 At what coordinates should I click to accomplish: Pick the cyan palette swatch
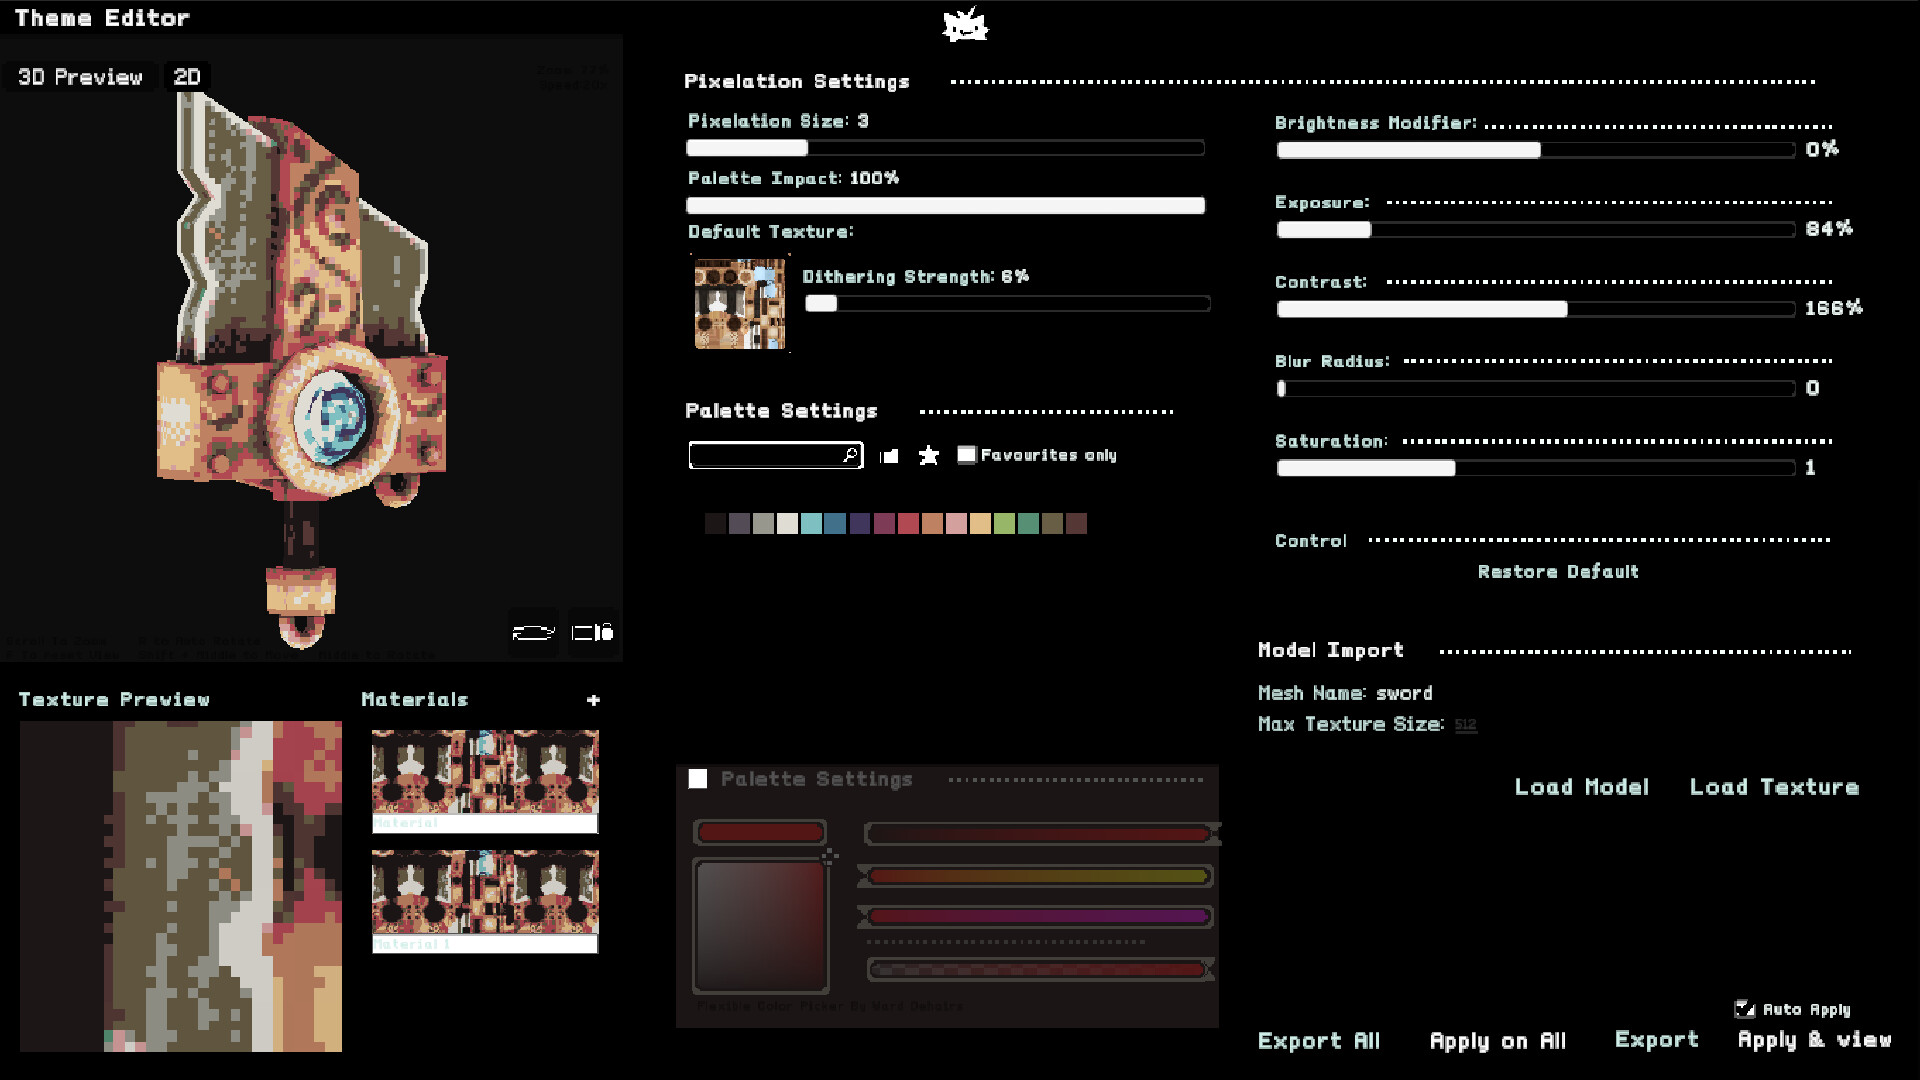tap(811, 523)
